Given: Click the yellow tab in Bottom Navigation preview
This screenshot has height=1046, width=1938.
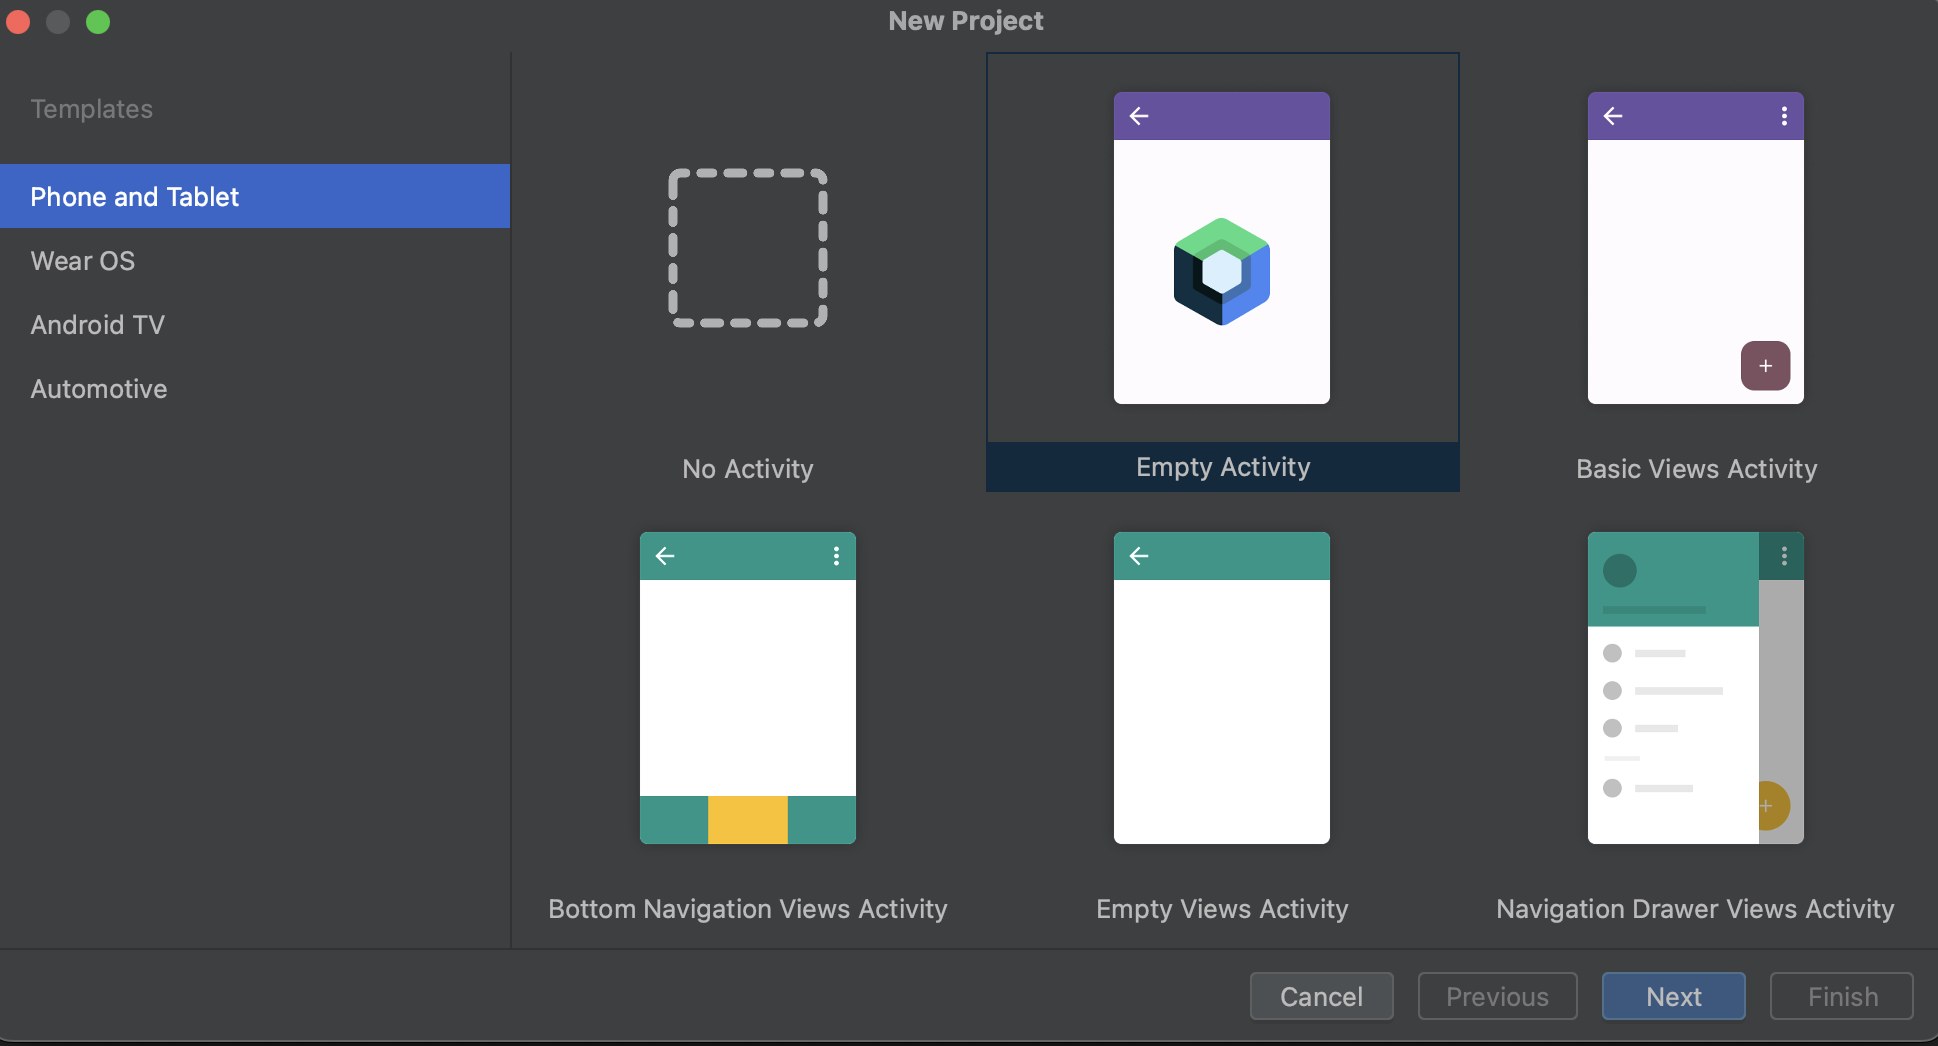Looking at the screenshot, I should 748,820.
